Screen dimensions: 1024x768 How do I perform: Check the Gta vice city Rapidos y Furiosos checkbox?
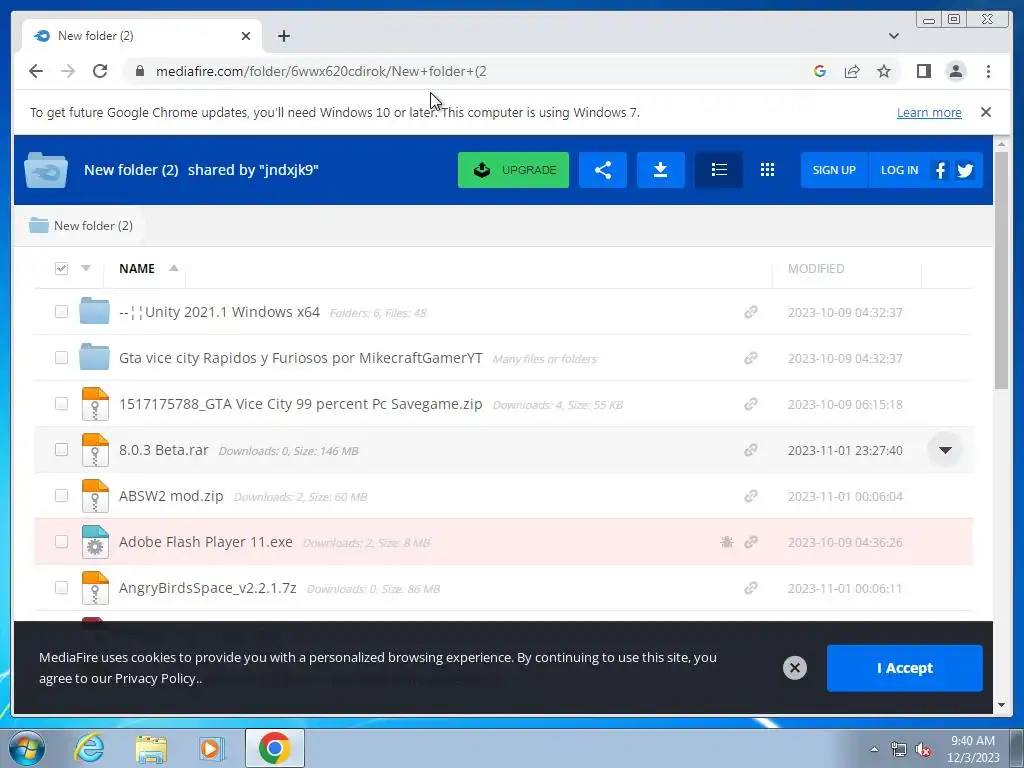click(x=61, y=357)
